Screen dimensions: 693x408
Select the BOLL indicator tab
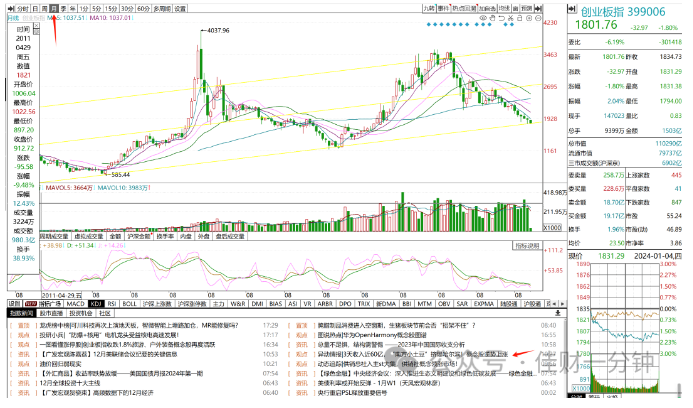129,304
